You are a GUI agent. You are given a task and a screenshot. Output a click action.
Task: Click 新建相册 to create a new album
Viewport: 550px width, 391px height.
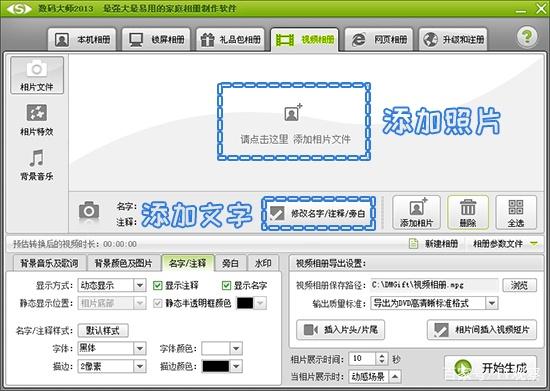coord(434,243)
